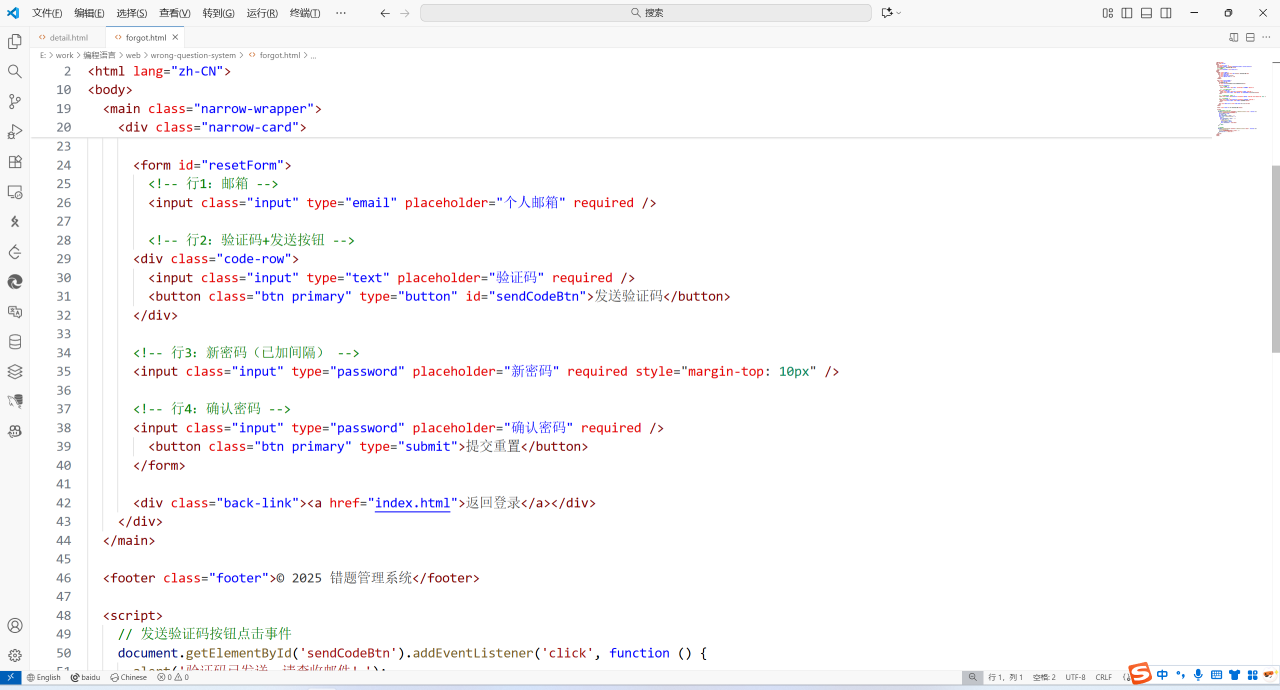
Task: Click the 搜索 command center box
Action: pyautogui.click(x=646, y=13)
